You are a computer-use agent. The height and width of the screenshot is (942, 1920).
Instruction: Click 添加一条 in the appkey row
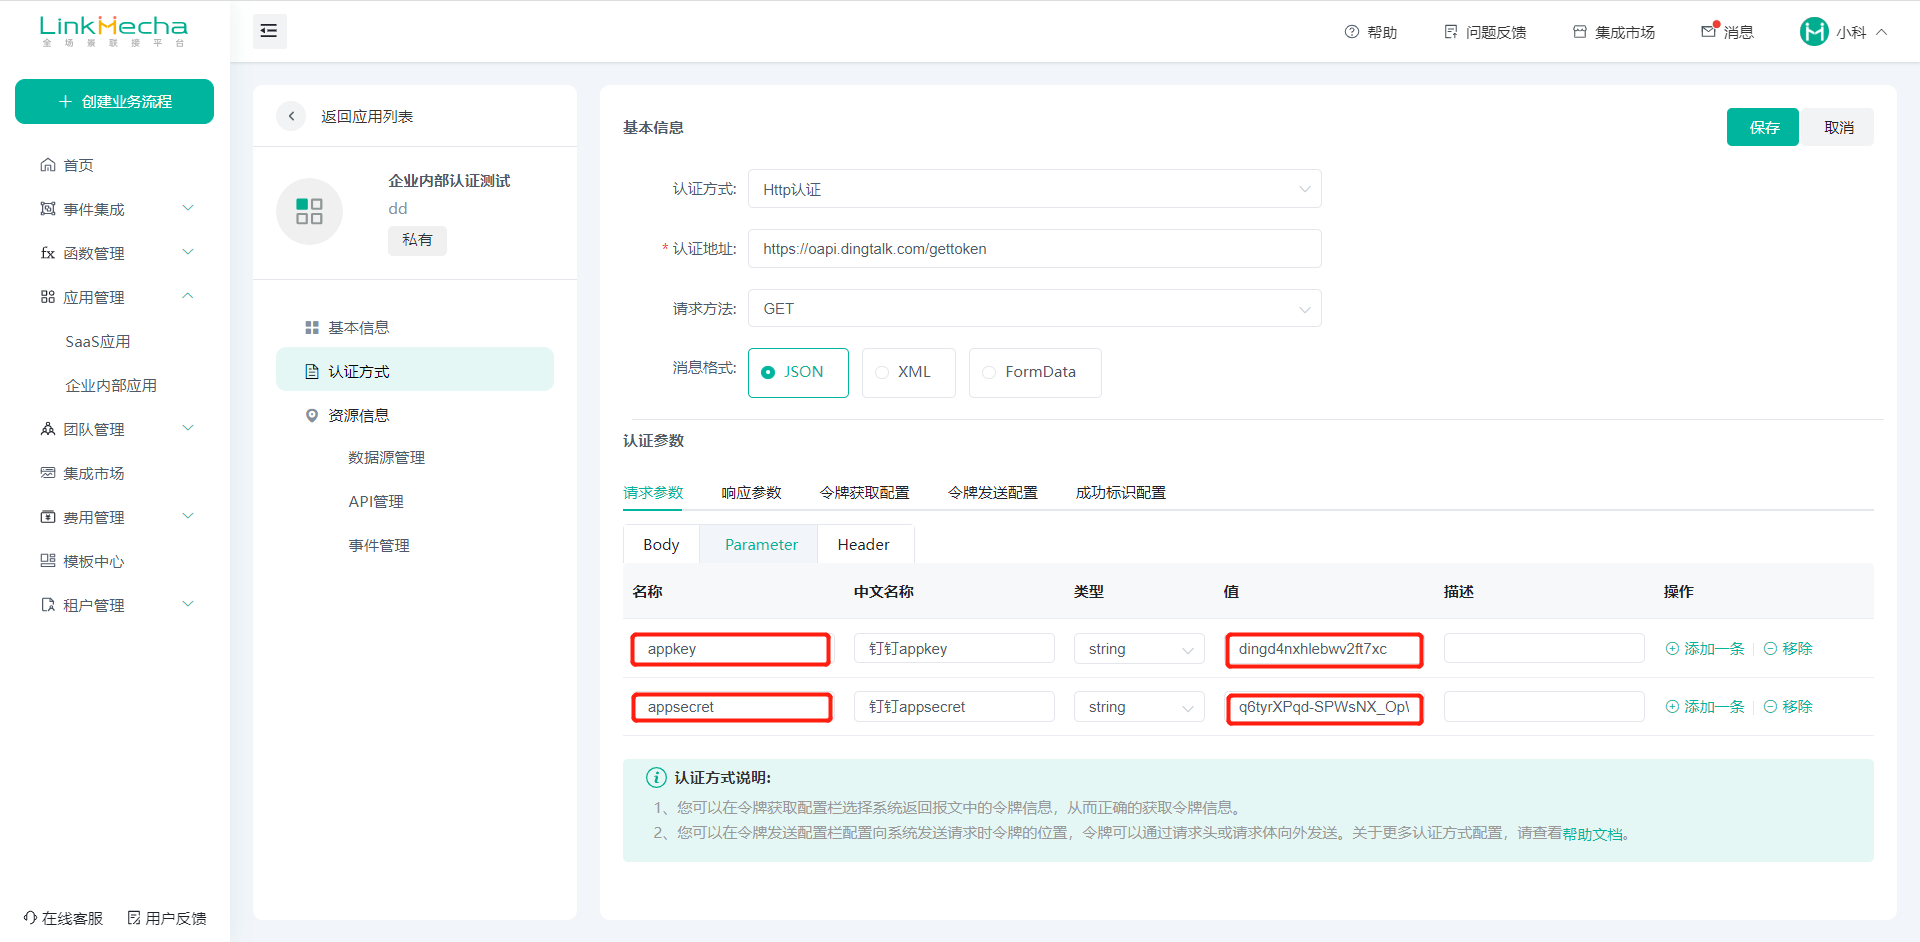tap(1705, 649)
